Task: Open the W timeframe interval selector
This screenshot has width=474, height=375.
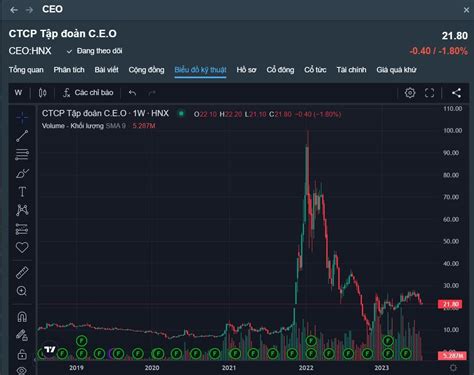Action: pos(18,93)
